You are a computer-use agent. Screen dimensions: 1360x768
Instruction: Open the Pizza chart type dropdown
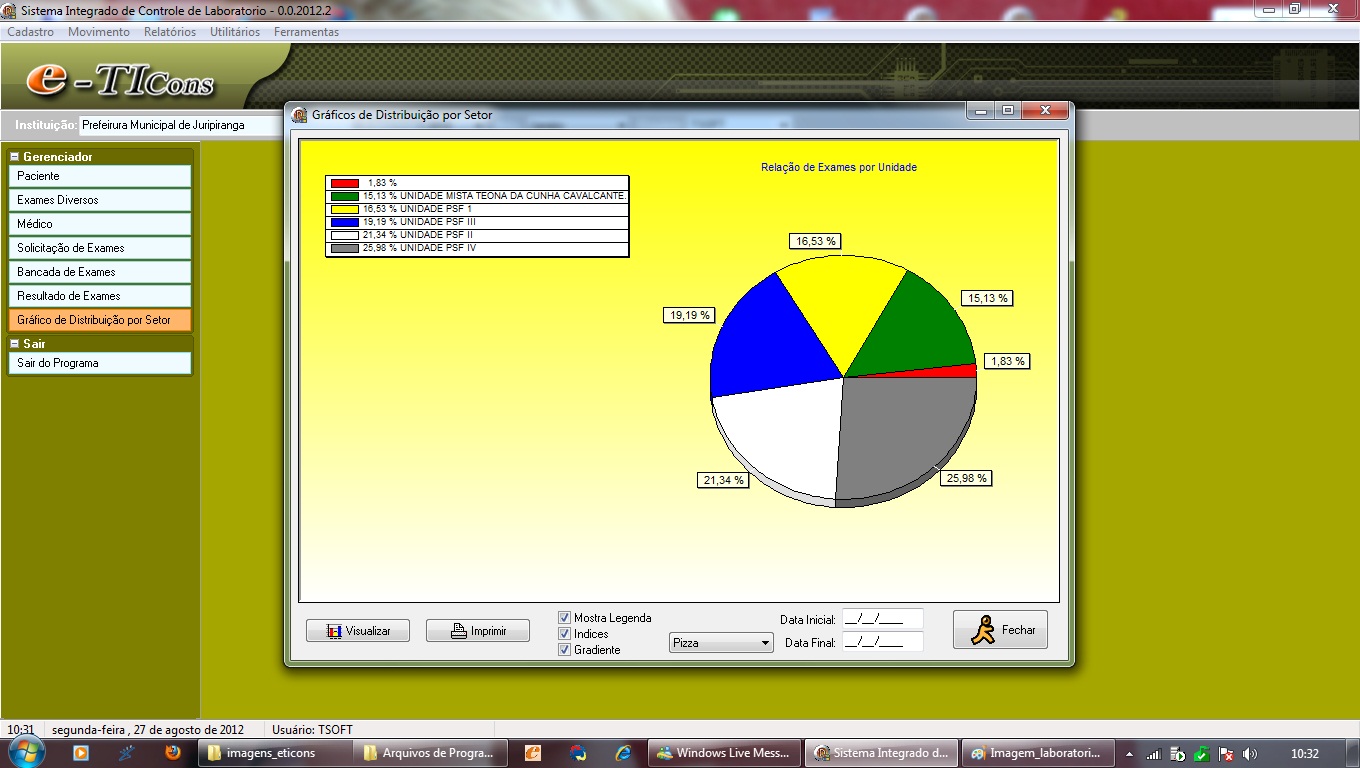(x=721, y=643)
